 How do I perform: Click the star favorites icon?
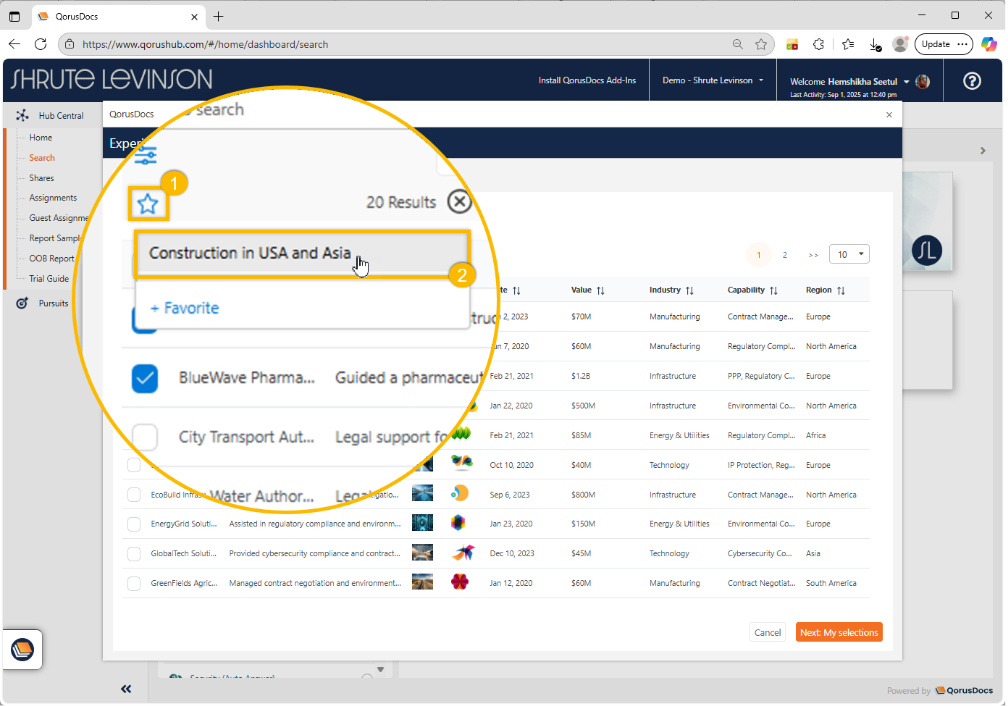pos(148,204)
